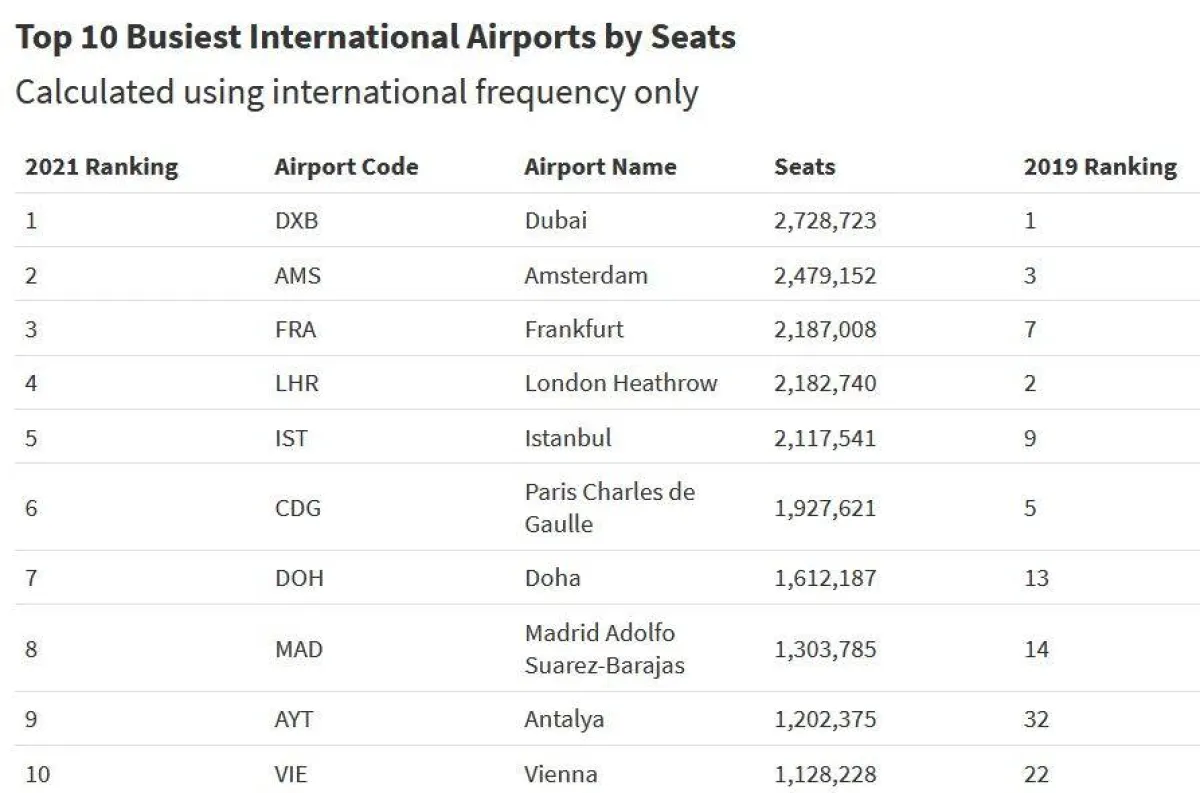1200x793 pixels.
Task: Click the Madrid Adolfo Suarez-Barajas cell
Action: pos(604,648)
